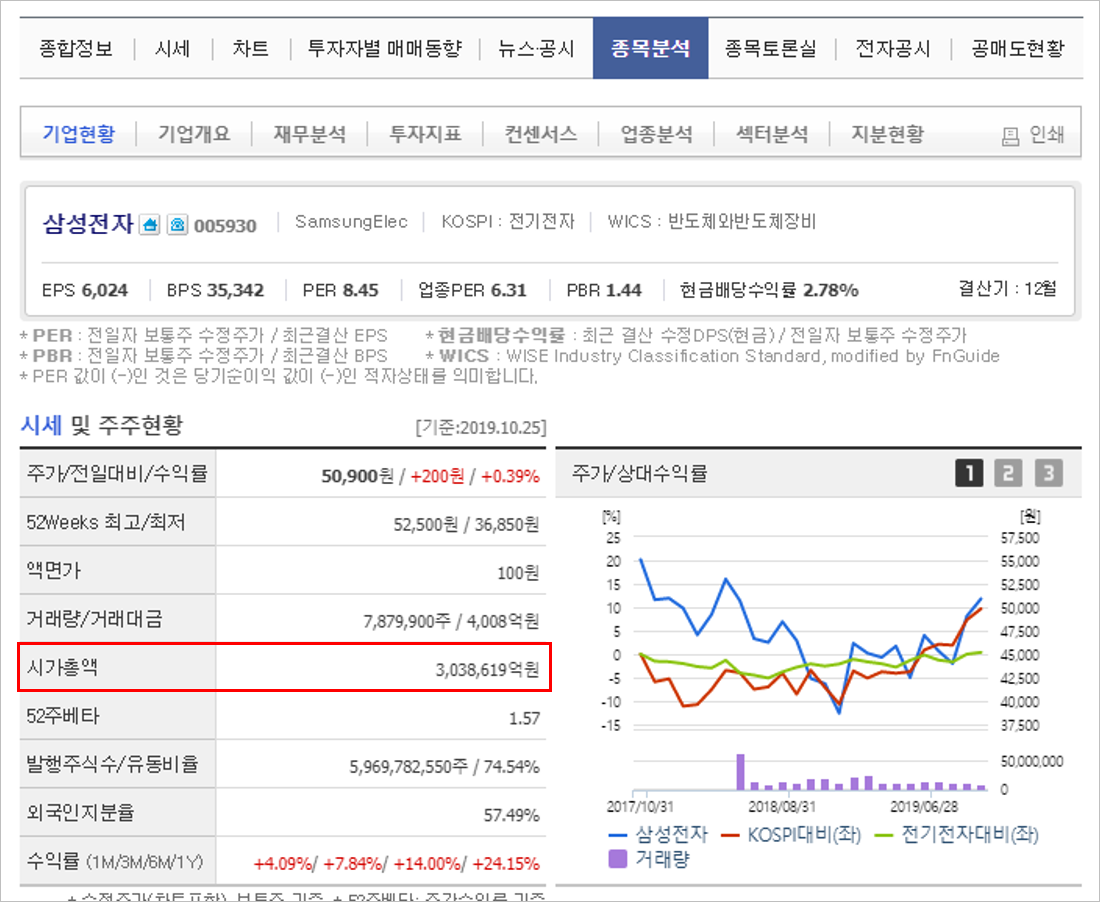1100x902 pixels.
Task: Click the 인쇄 print icon
Action: [x=1010, y=136]
